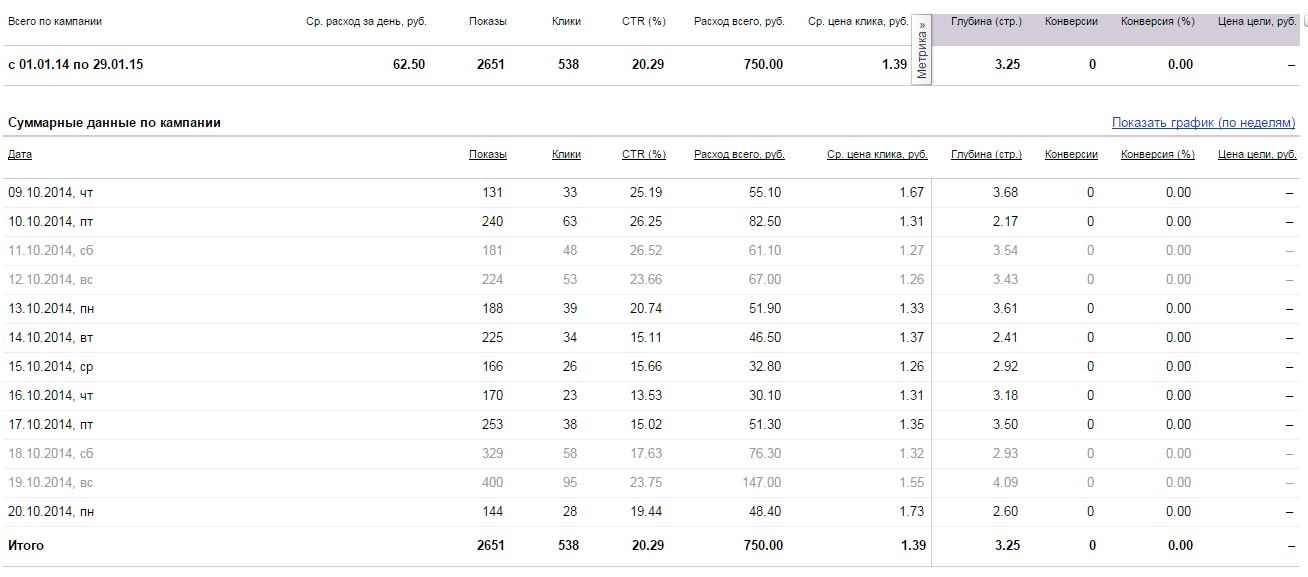Sort by Конверсии column header
1308x577 pixels.
(x=1071, y=155)
